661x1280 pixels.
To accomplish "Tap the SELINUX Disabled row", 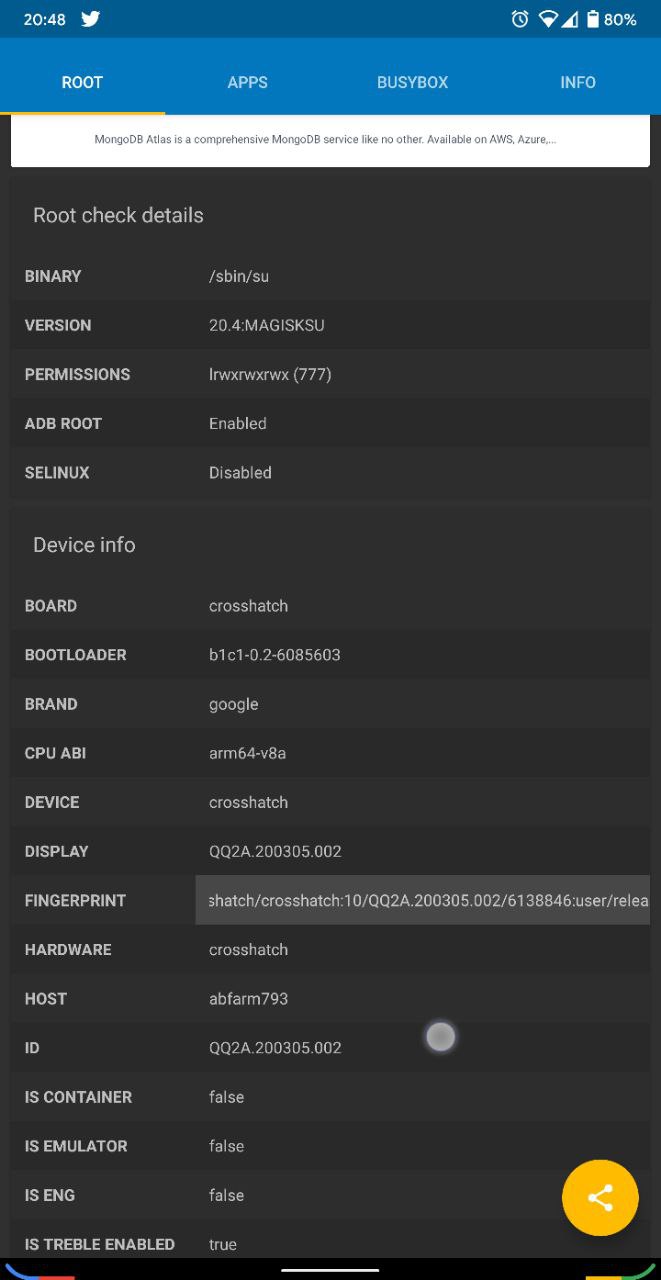I will (330, 472).
